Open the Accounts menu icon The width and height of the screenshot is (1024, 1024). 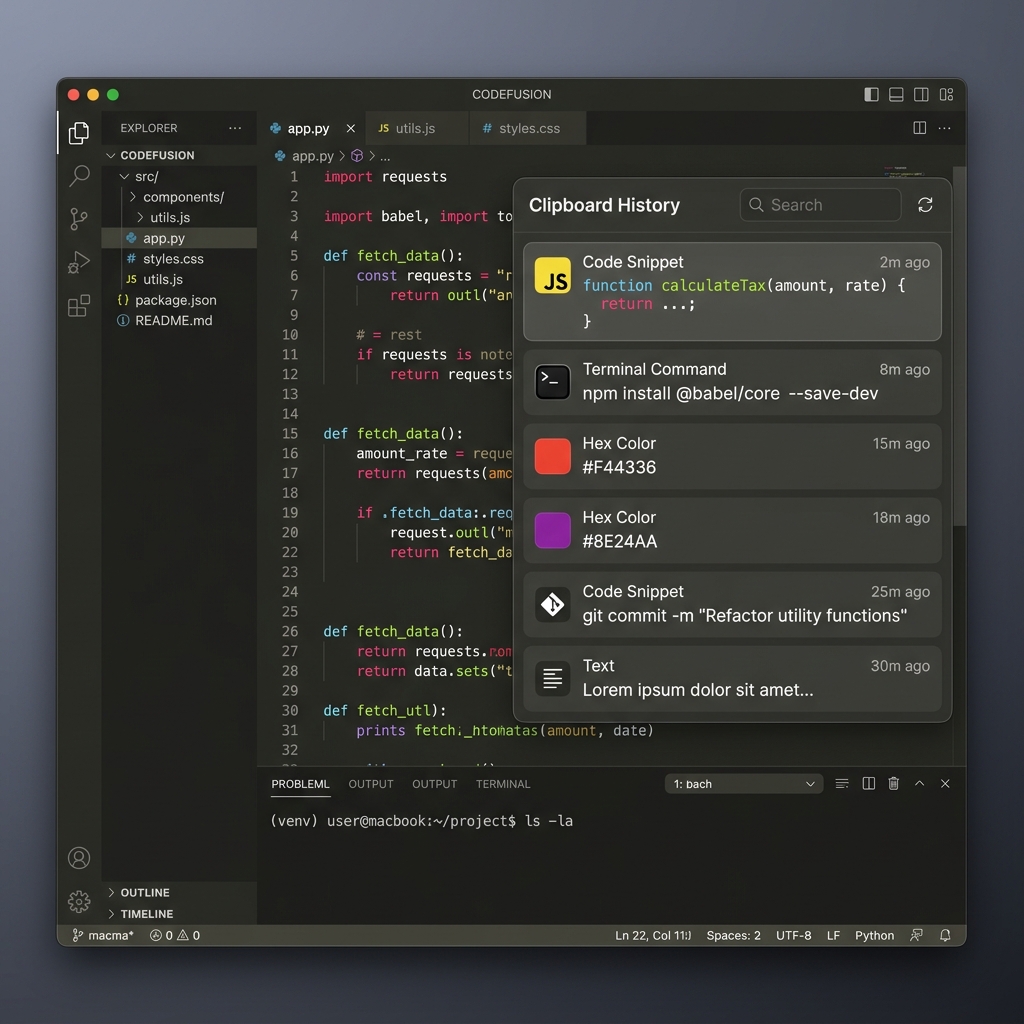pyautogui.click(x=79, y=858)
